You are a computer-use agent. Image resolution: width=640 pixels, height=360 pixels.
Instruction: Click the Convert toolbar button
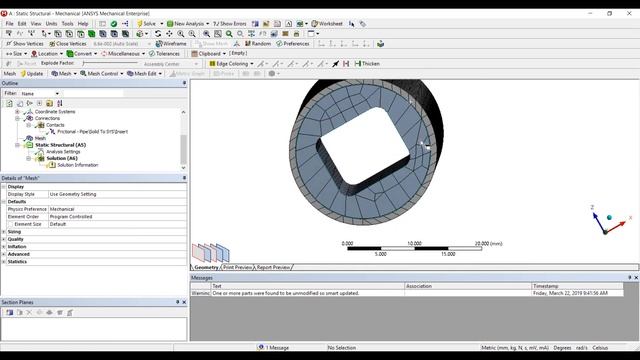tap(82, 53)
